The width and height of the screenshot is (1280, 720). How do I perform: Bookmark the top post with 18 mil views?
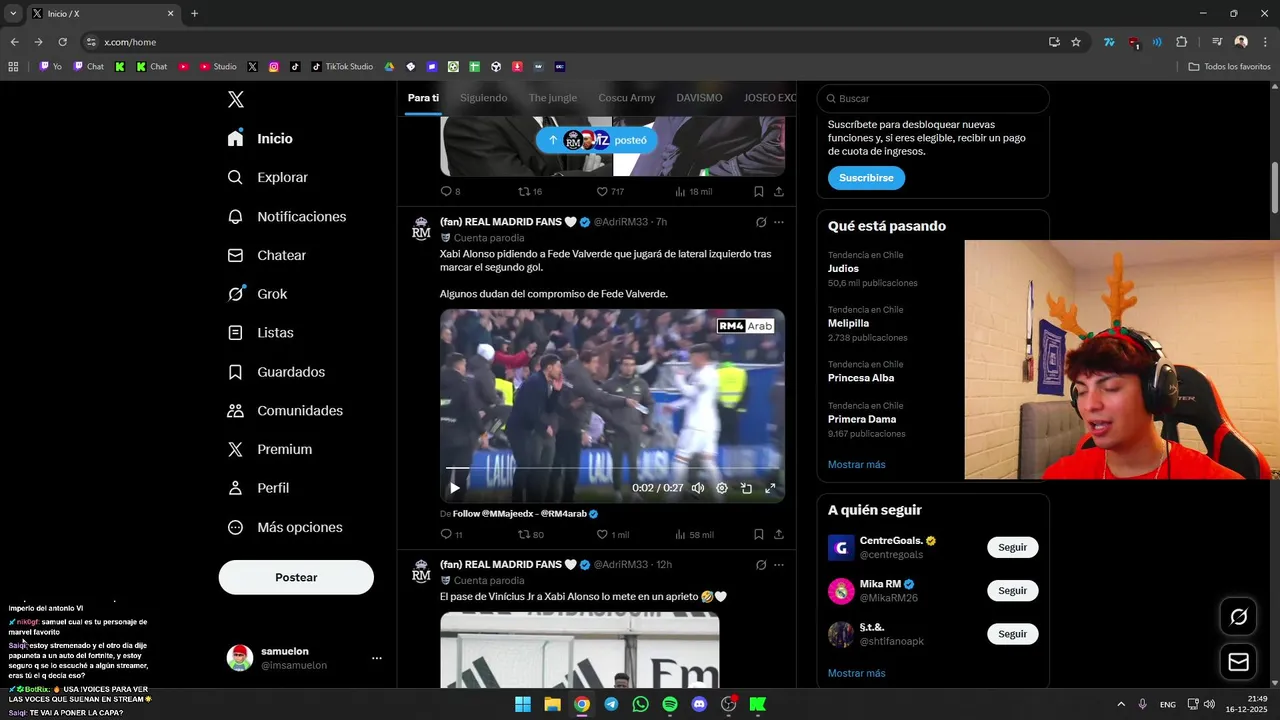759,191
